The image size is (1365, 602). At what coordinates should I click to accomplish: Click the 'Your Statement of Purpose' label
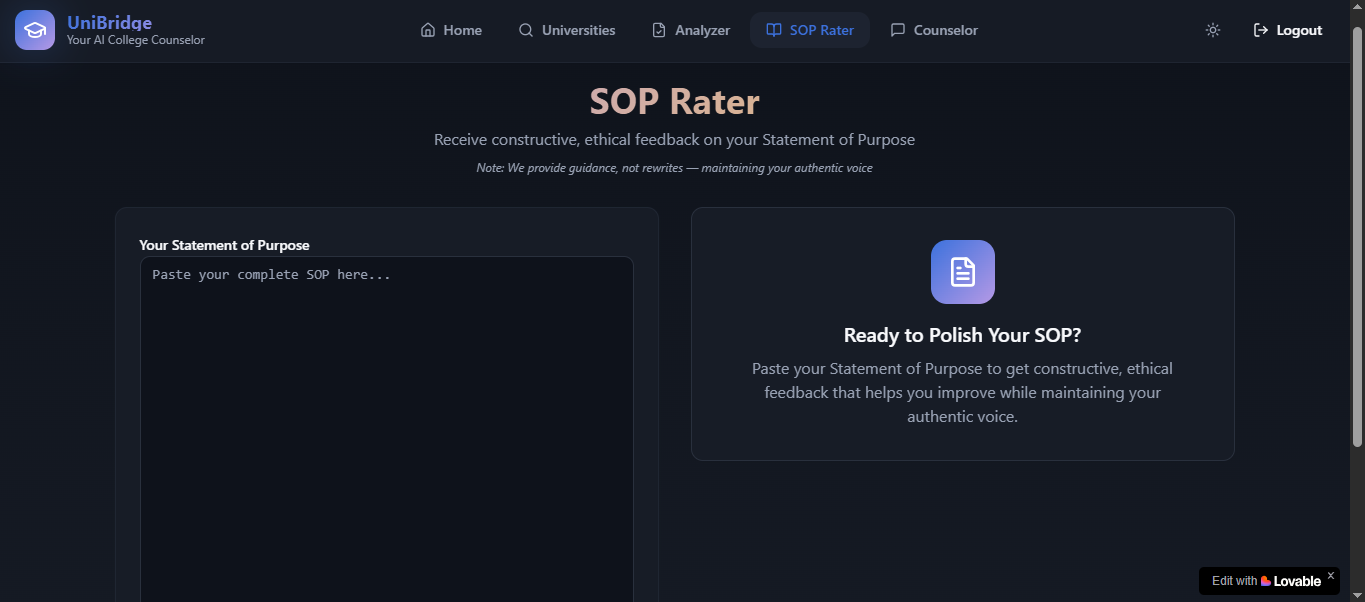coord(224,245)
